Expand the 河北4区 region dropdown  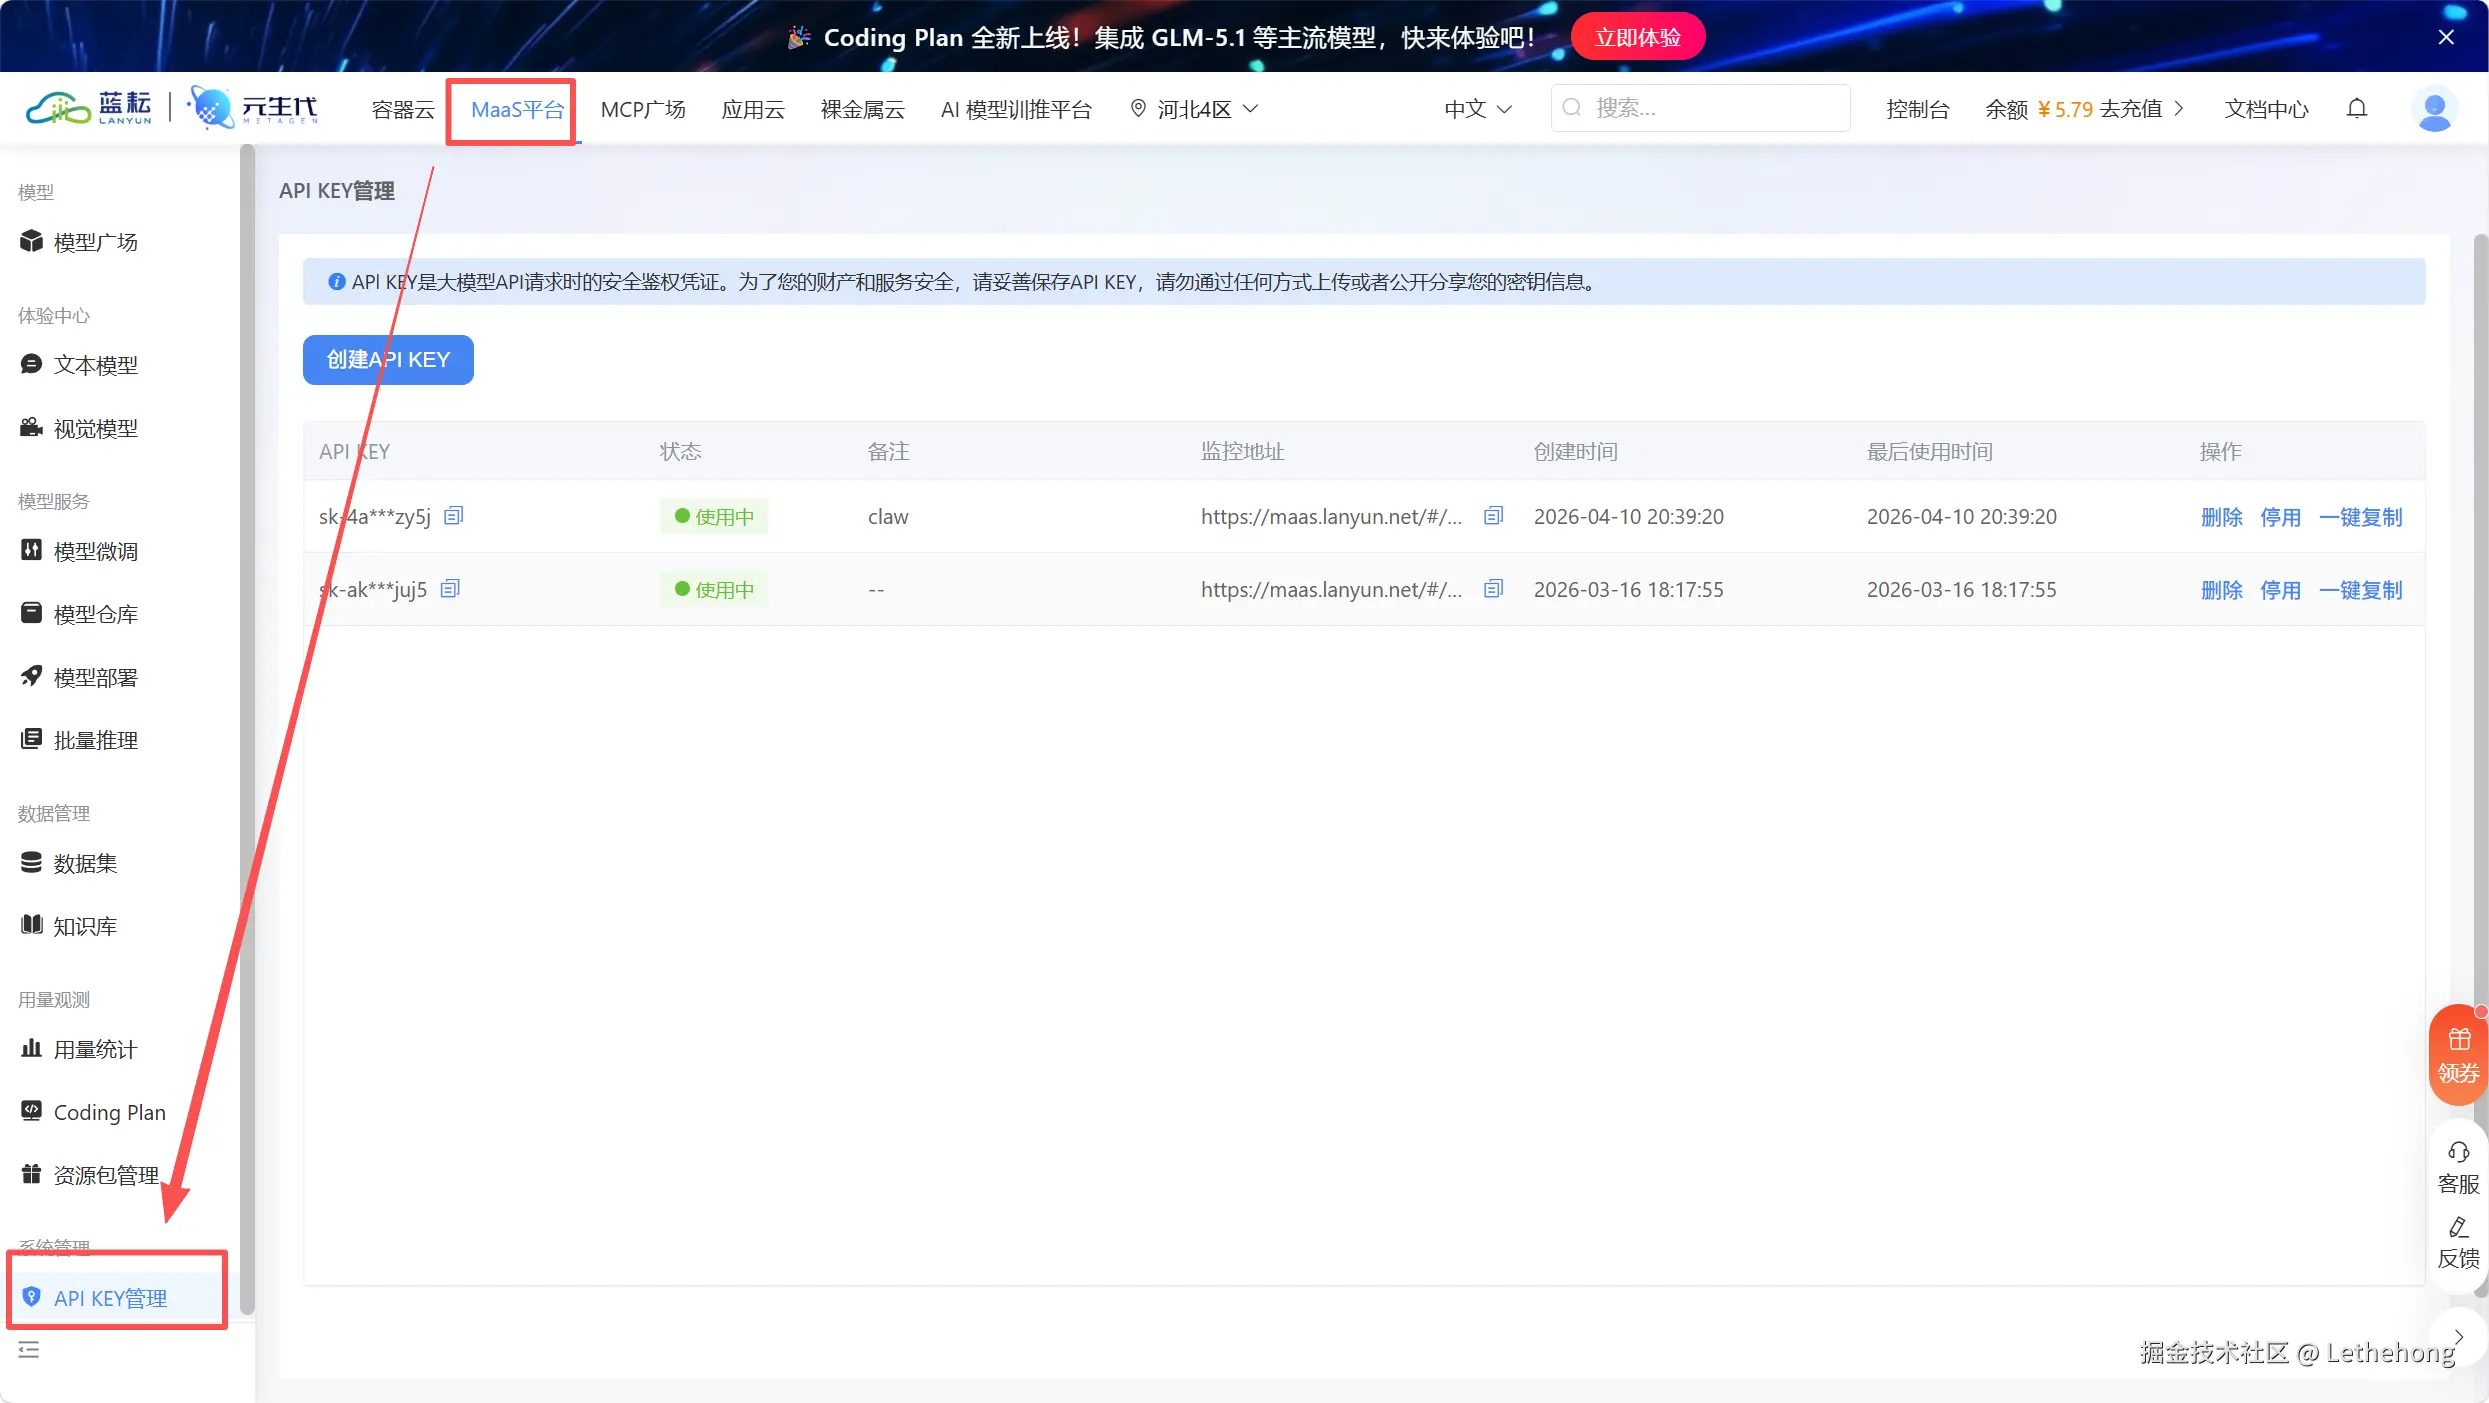1194,109
